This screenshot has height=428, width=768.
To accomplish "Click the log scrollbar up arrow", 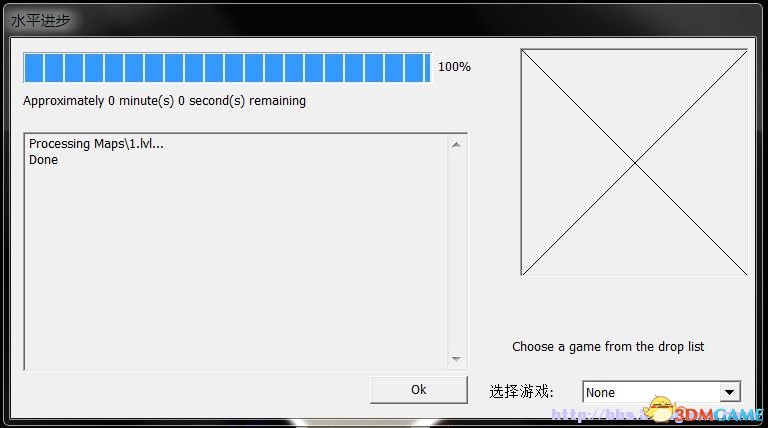I will pos(456,145).
